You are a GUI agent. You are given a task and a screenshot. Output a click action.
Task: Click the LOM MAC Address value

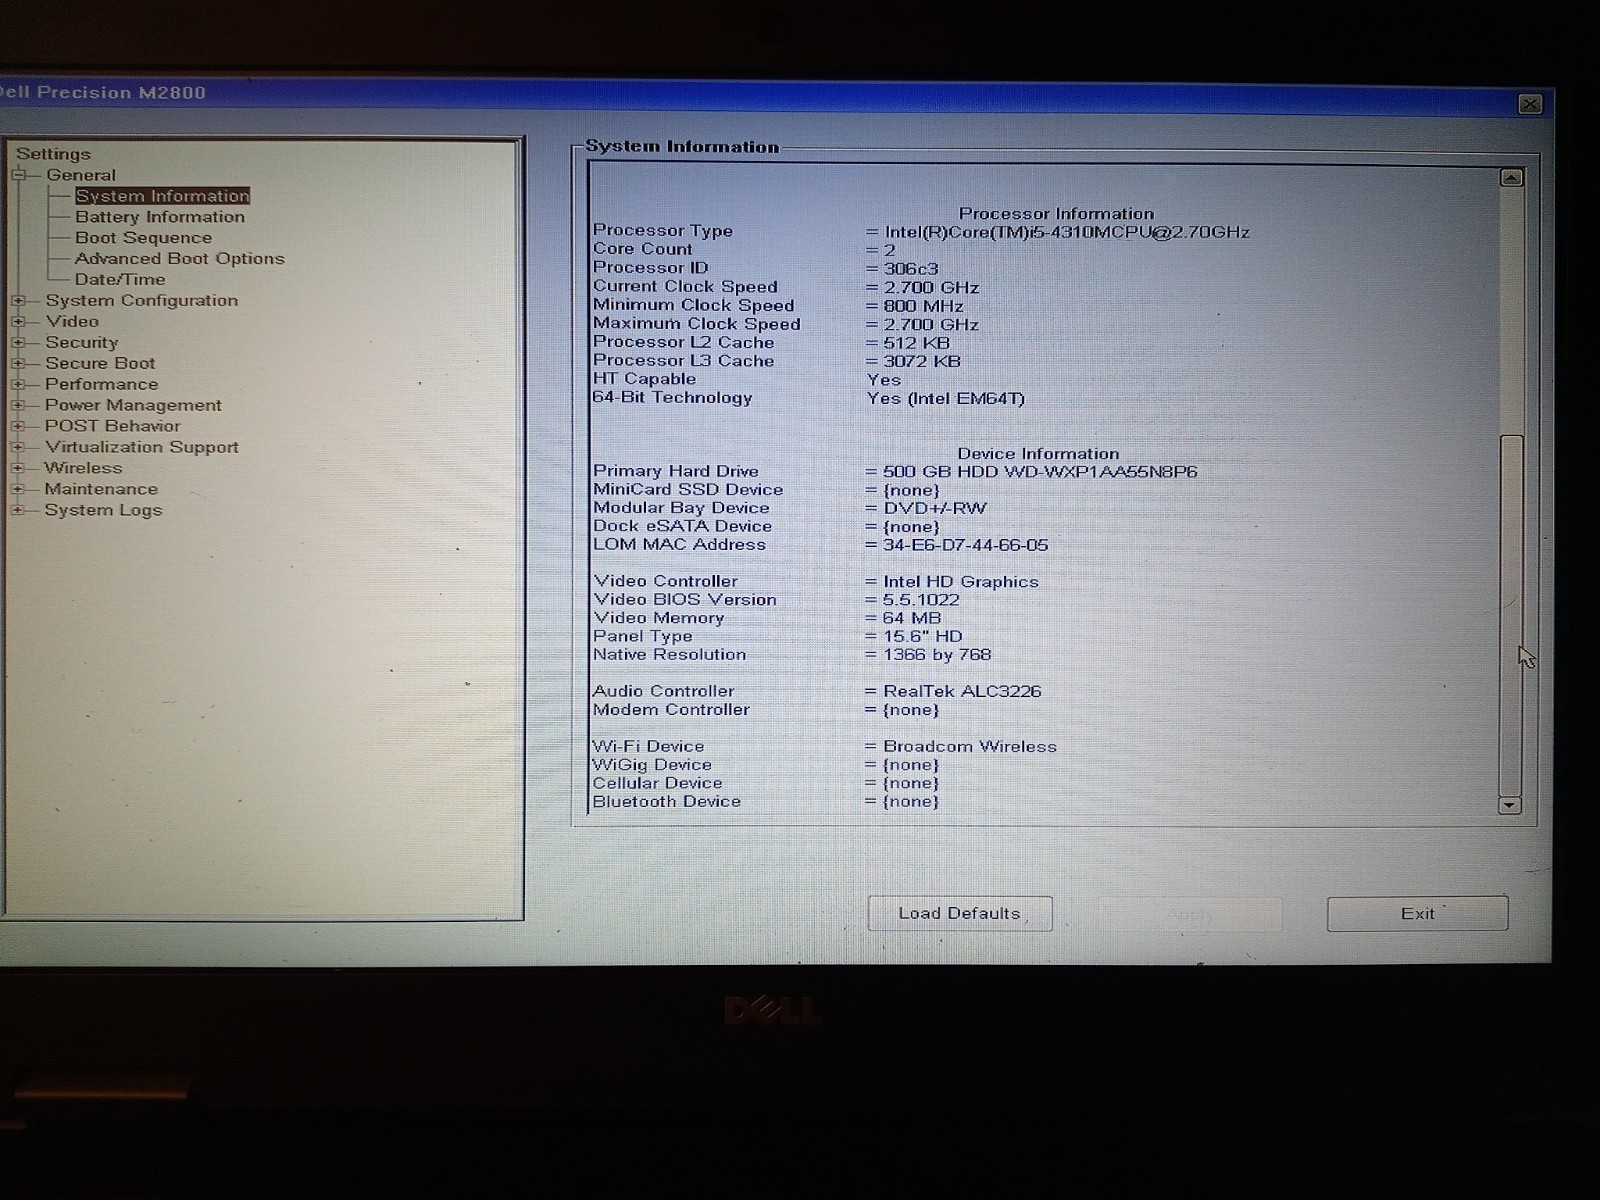click(965, 545)
